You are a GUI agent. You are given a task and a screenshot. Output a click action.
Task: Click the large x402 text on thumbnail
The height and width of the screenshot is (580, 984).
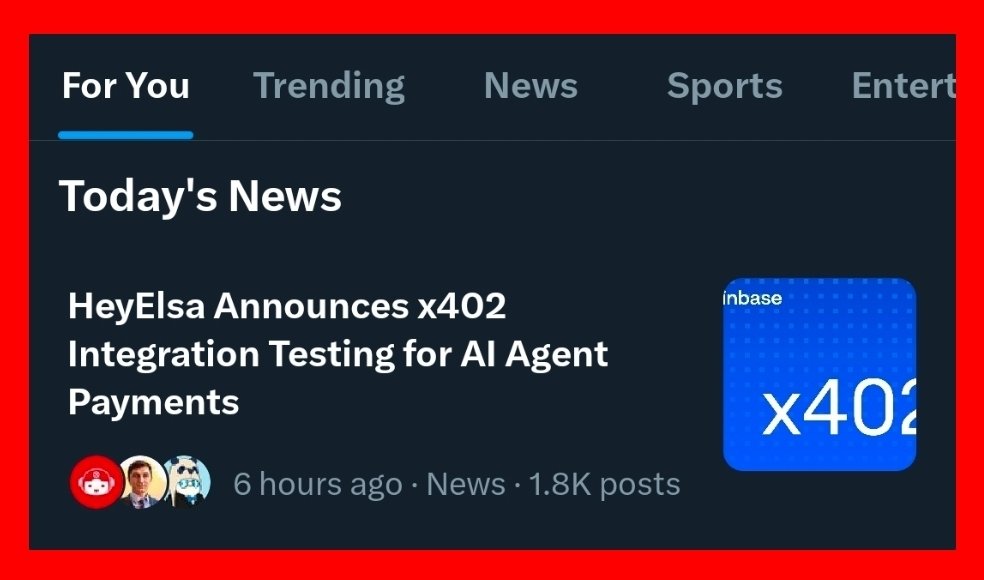click(x=838, y=413)
